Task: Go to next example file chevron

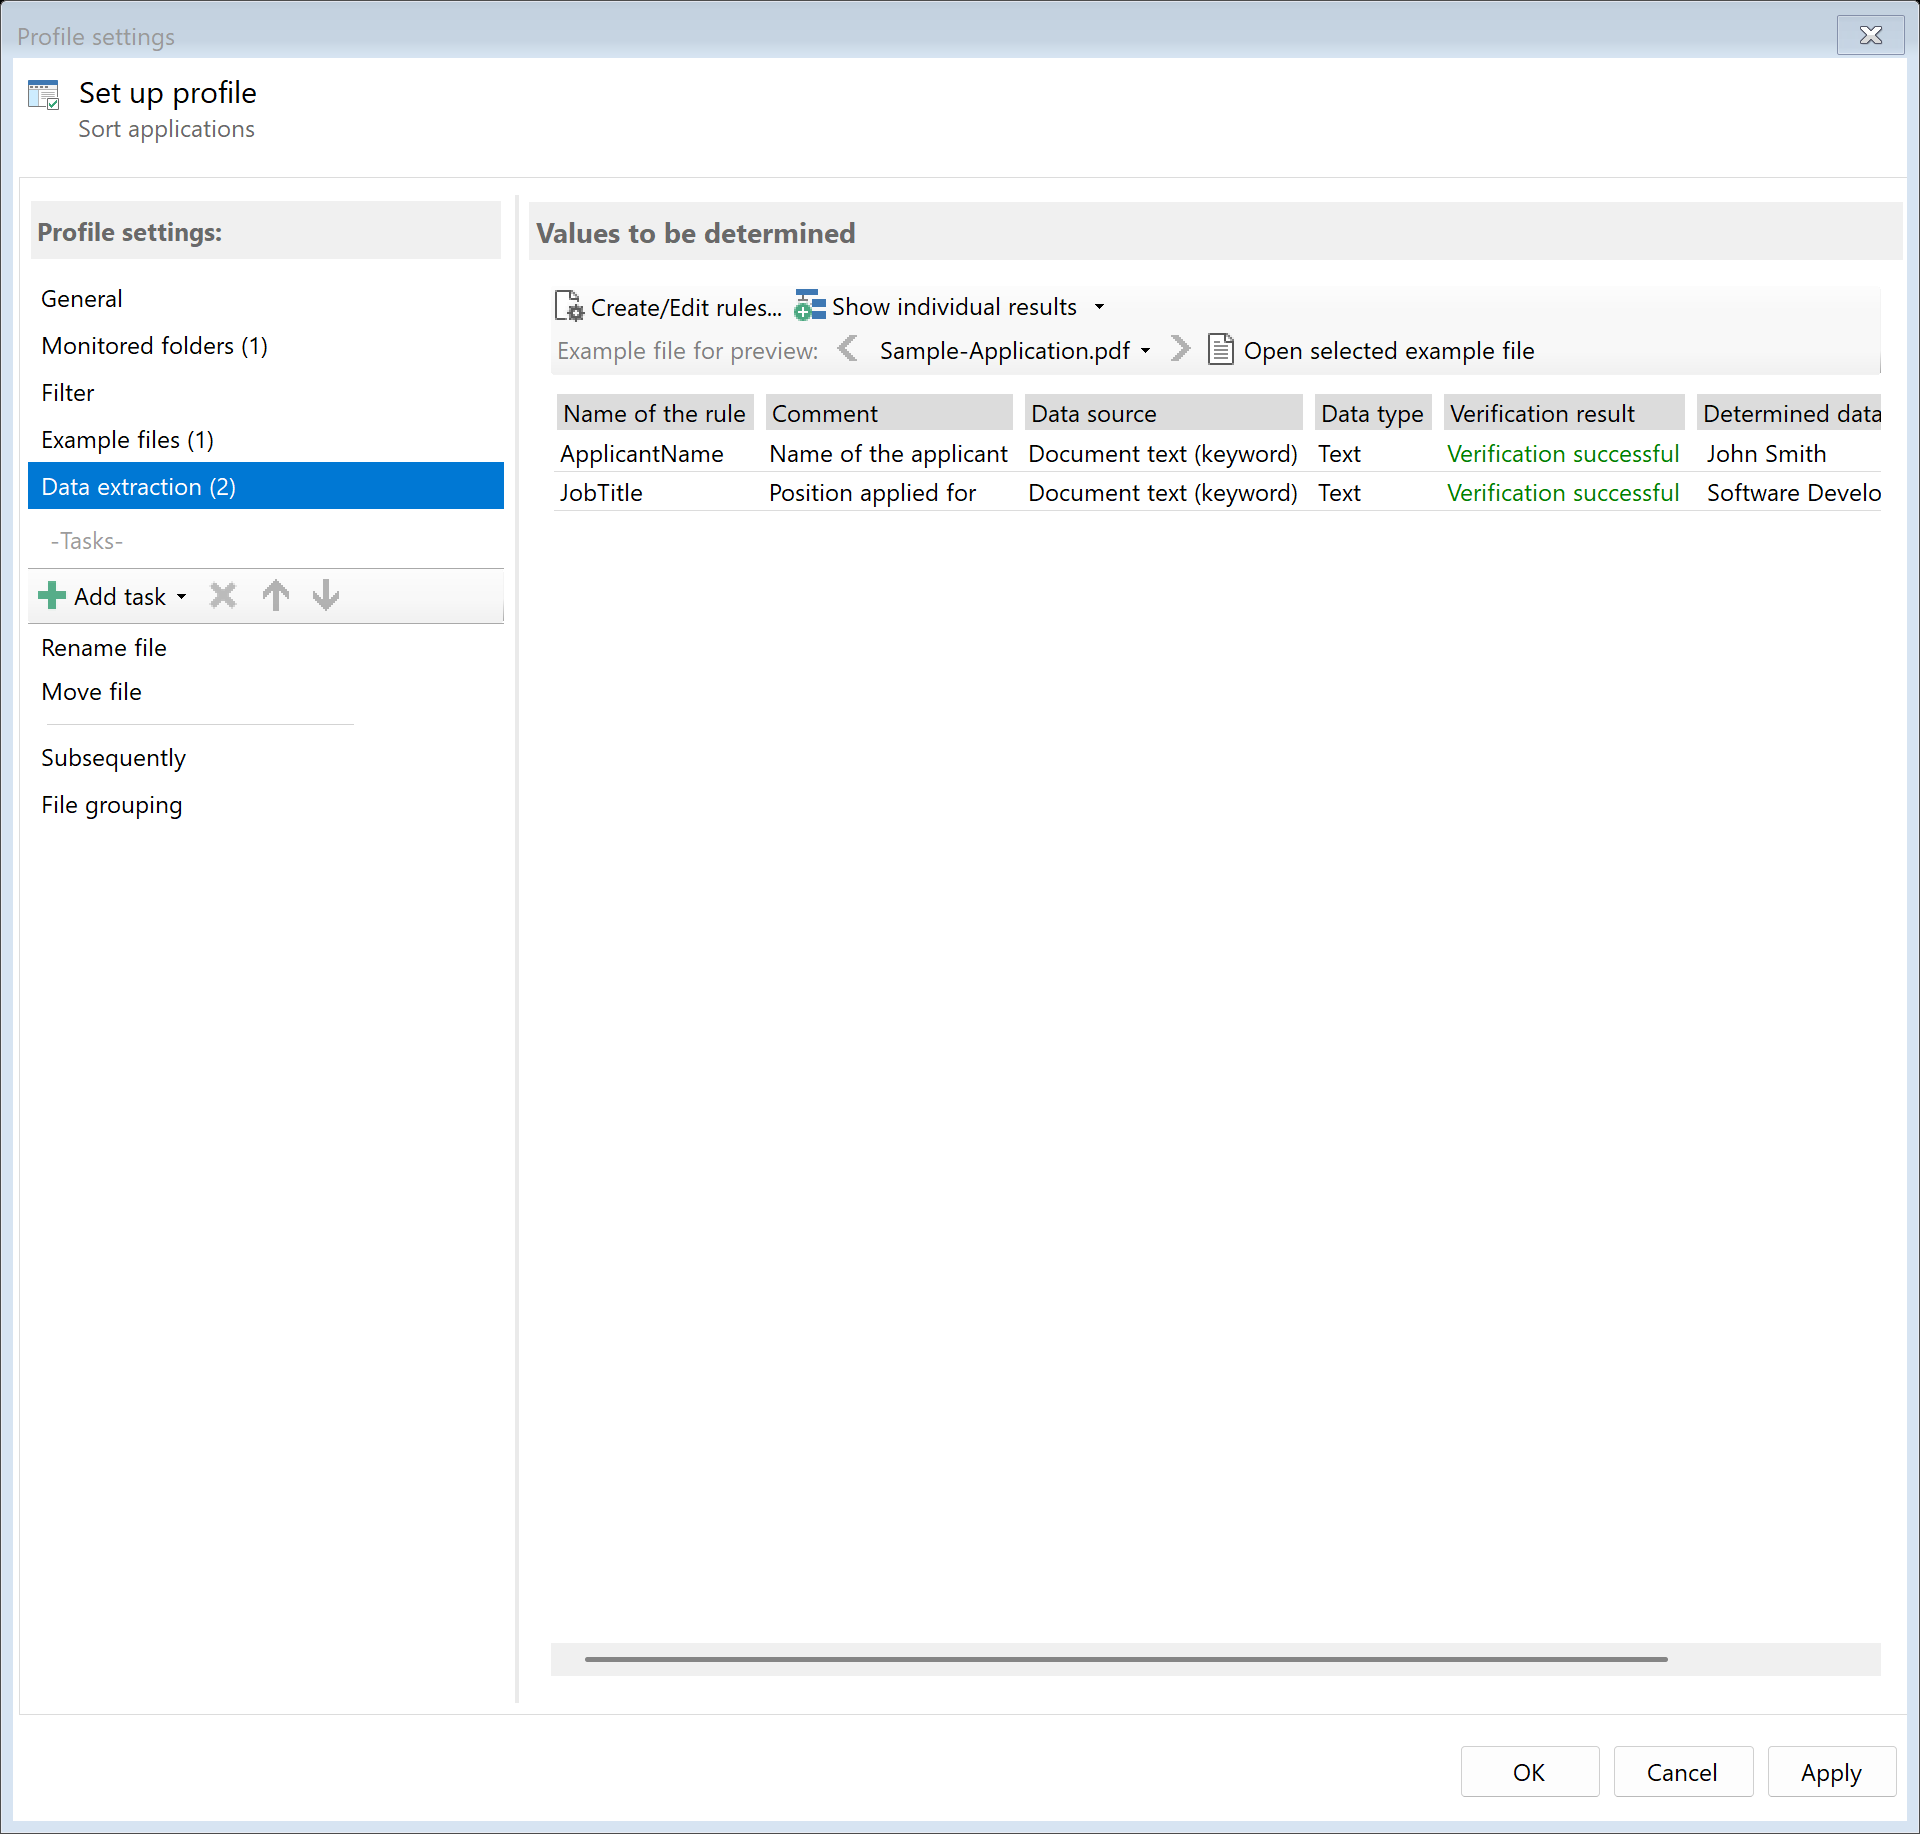Action: 1180,349
